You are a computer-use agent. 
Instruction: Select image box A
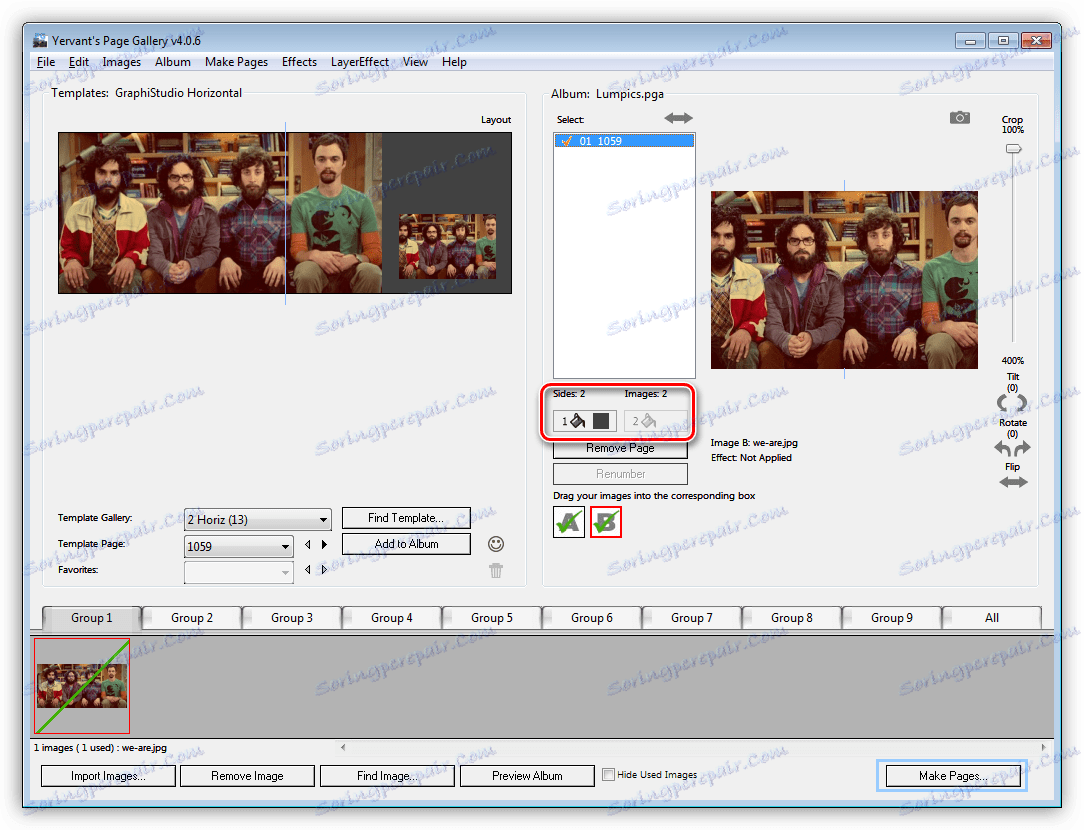point(569,522)
